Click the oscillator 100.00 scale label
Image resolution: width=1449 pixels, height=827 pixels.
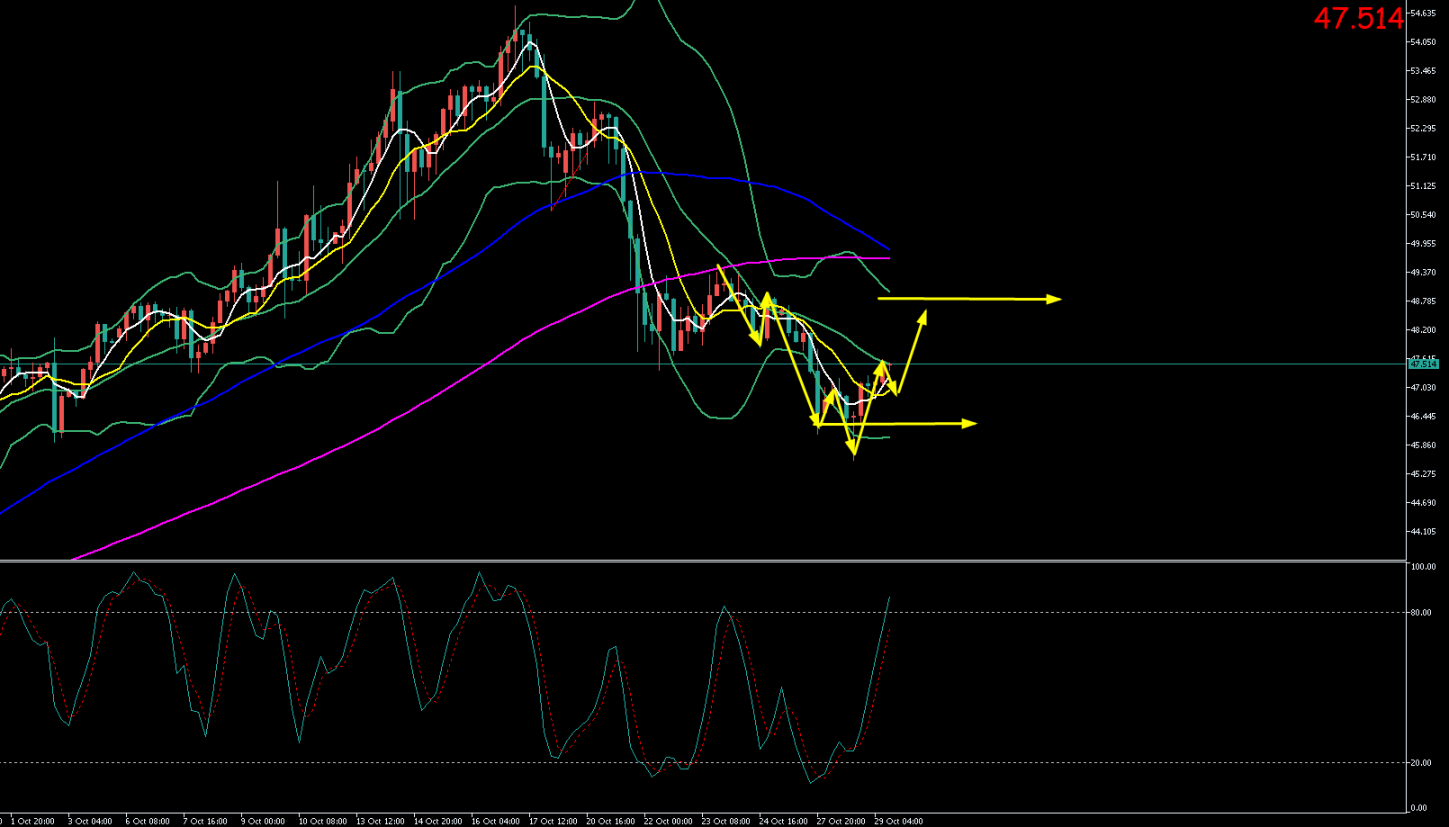point(1420,568)
